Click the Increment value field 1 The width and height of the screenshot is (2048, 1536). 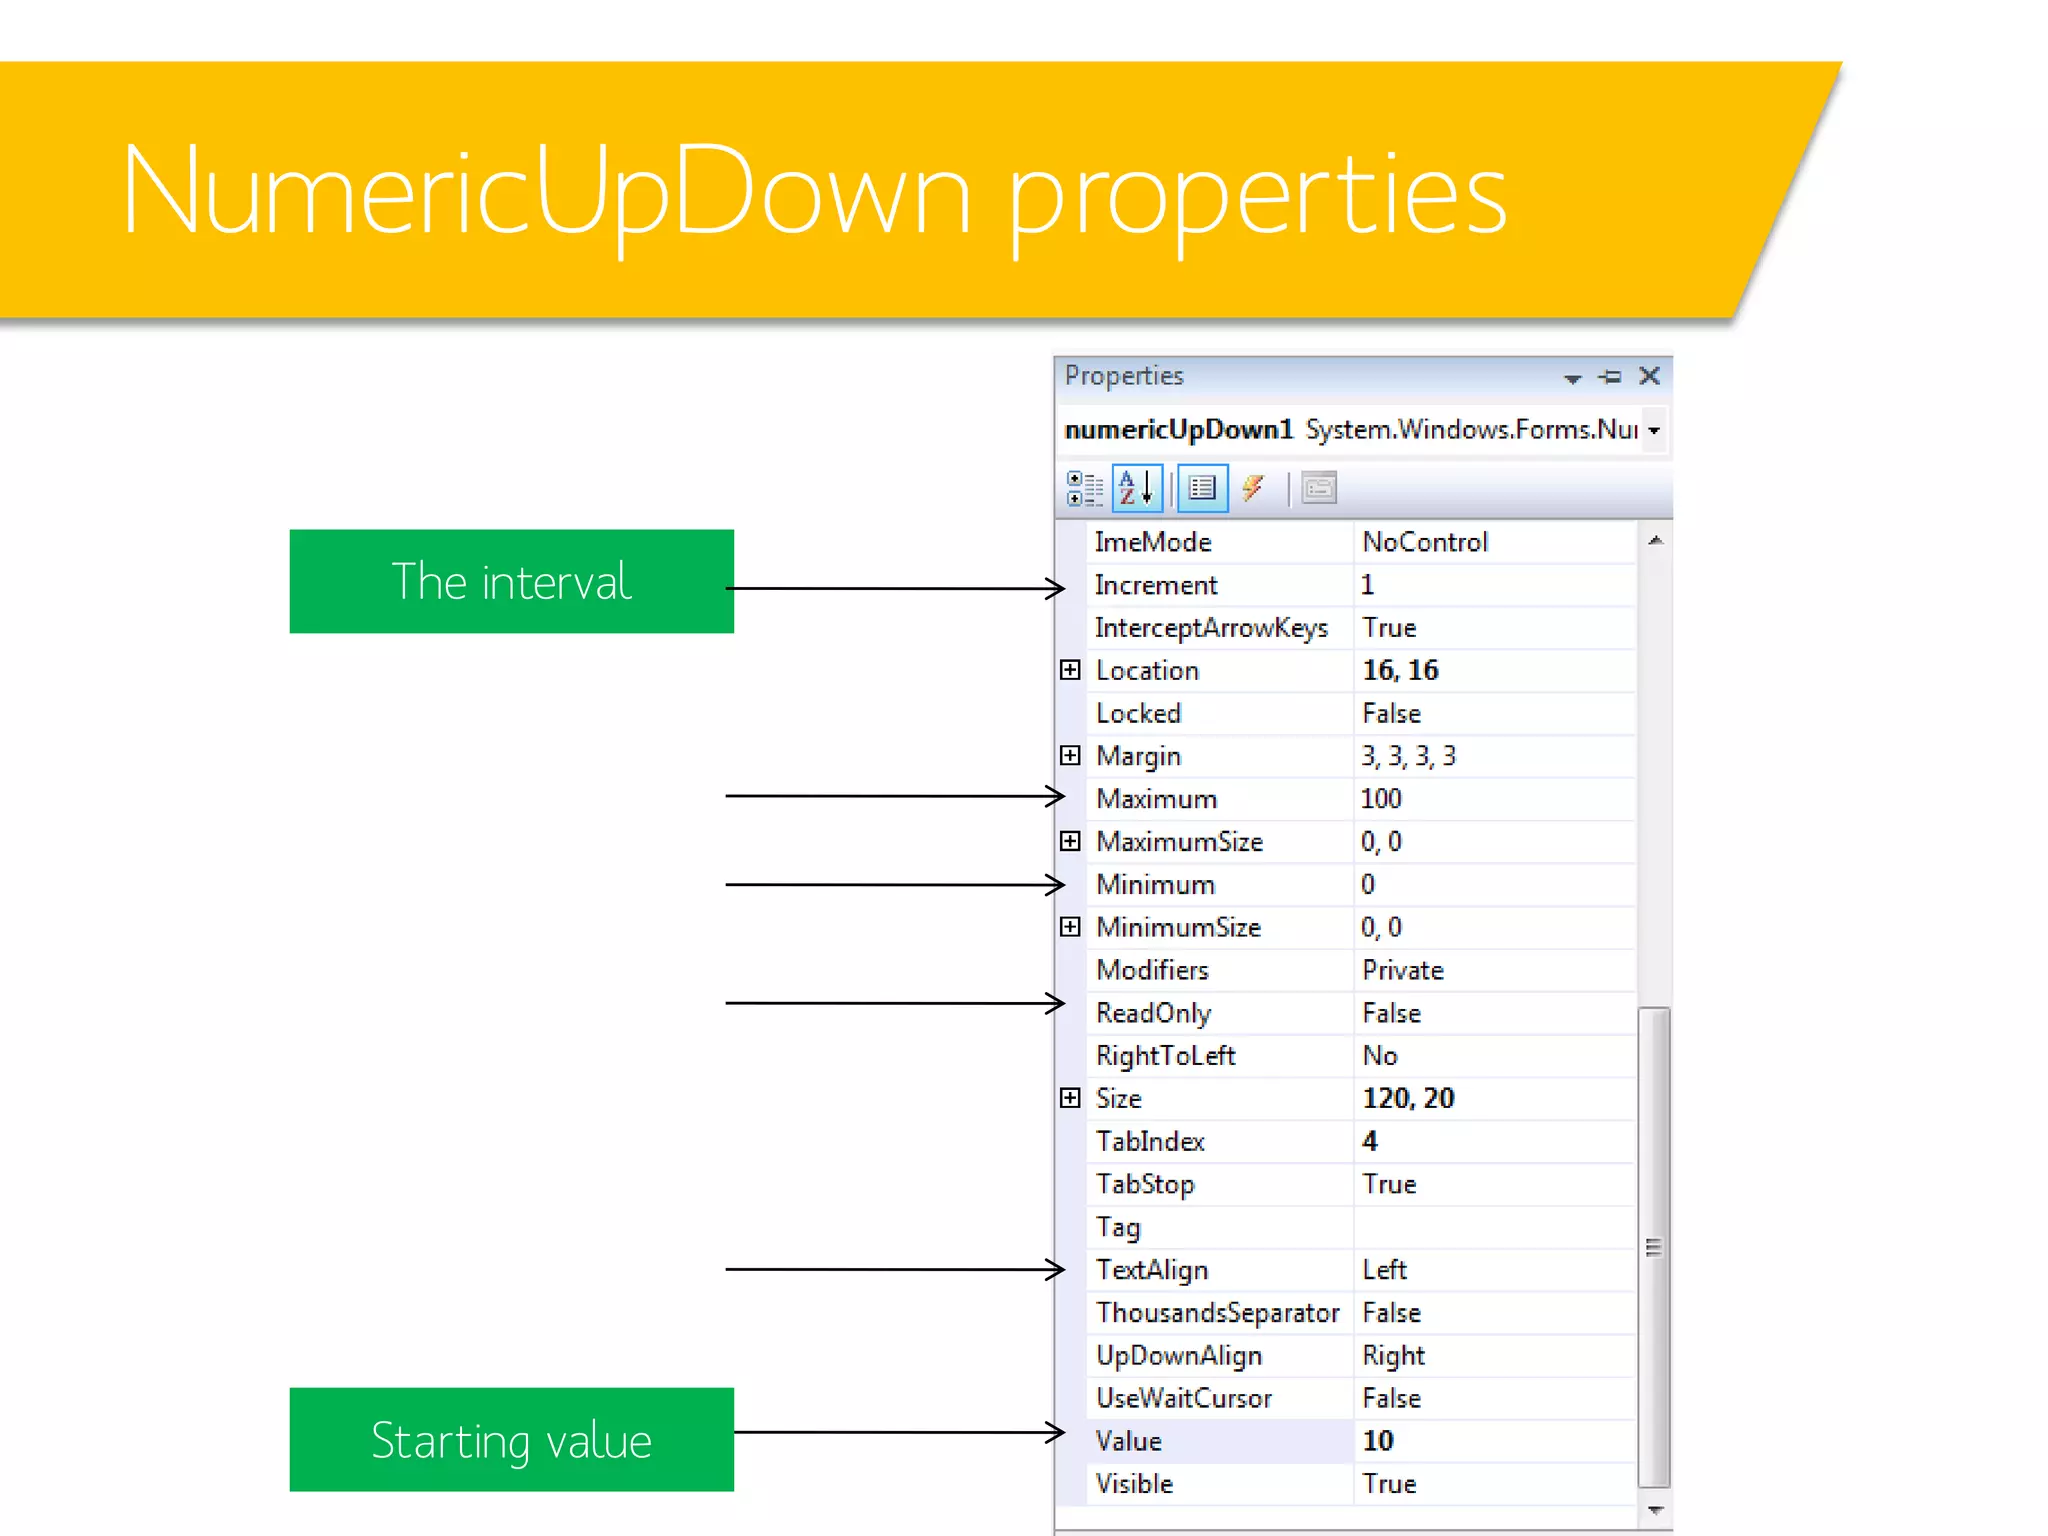pyautogui.click(x=1495, y=585)
